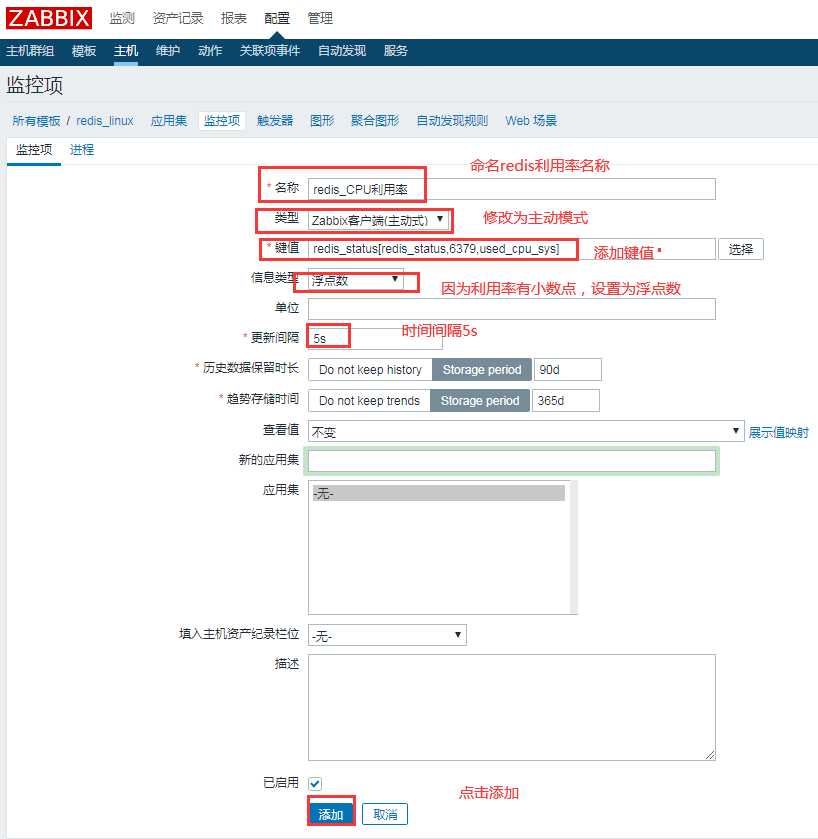Screen dimensions: 818x839
Task: Click the 新的应用集 input field
Action: [511, 461]
